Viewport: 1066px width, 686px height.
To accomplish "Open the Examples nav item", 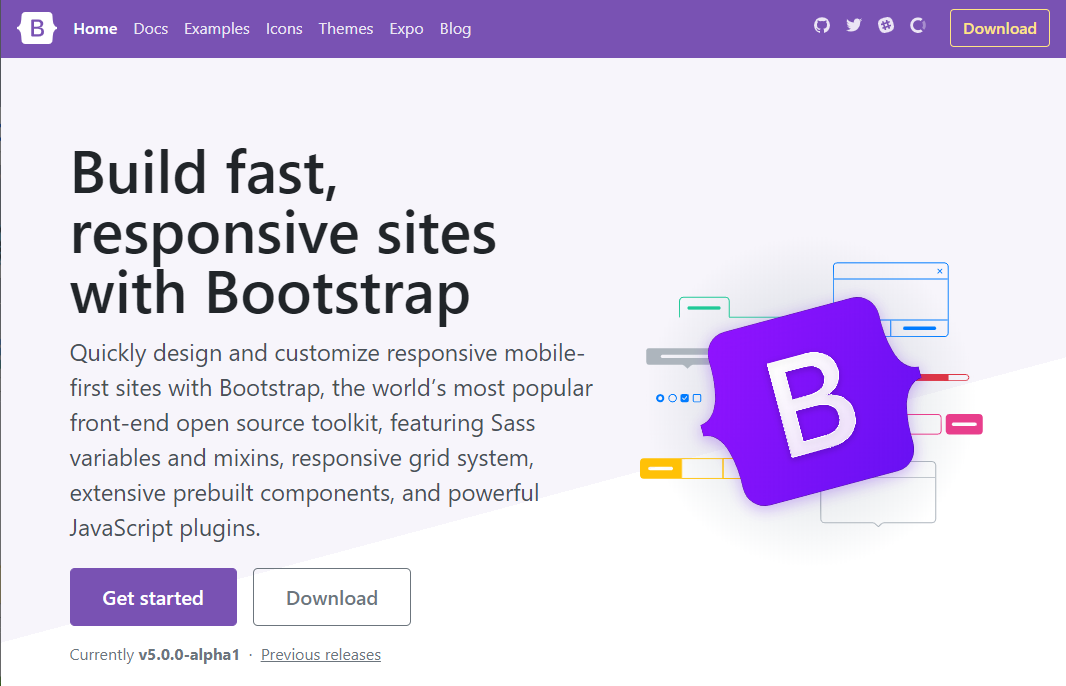I will 217,29.
